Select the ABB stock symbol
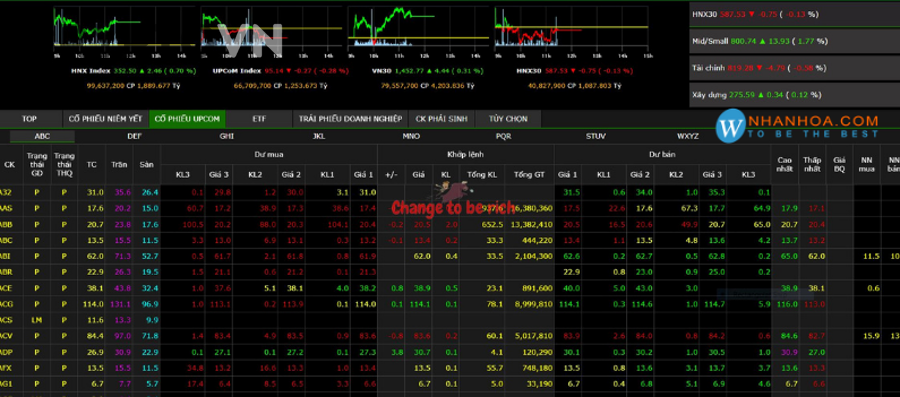The height and width of the screenshot is (397, 900). (x=7, y=225)
